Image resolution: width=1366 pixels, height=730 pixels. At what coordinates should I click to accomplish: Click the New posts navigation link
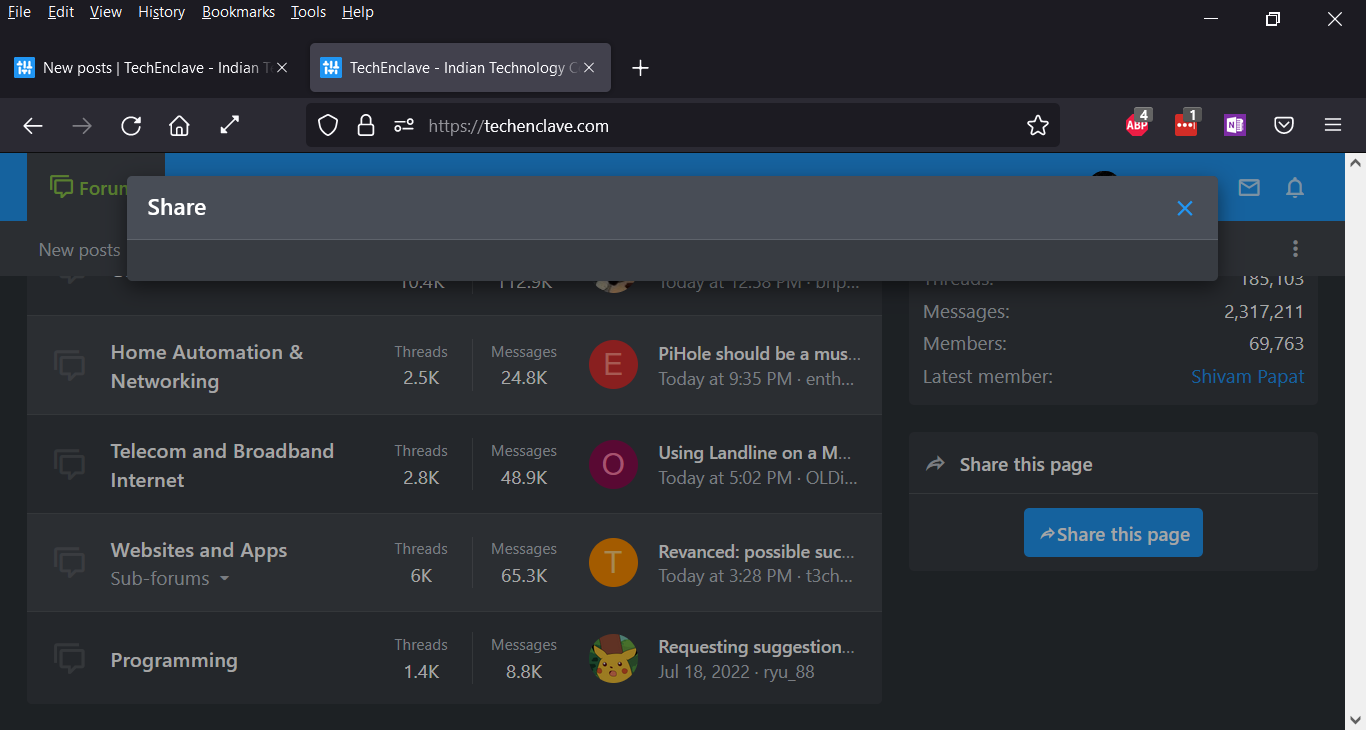[x=79, y=250]
